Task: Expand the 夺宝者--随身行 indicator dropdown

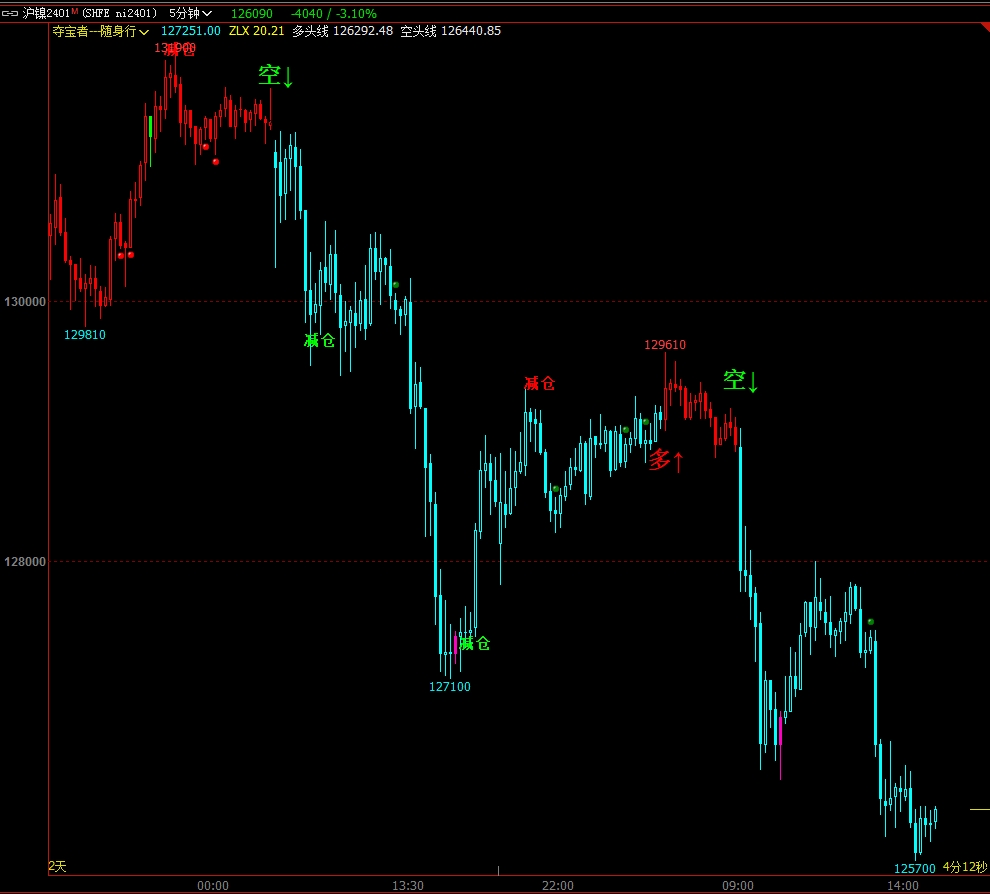Action: point(101,31)
